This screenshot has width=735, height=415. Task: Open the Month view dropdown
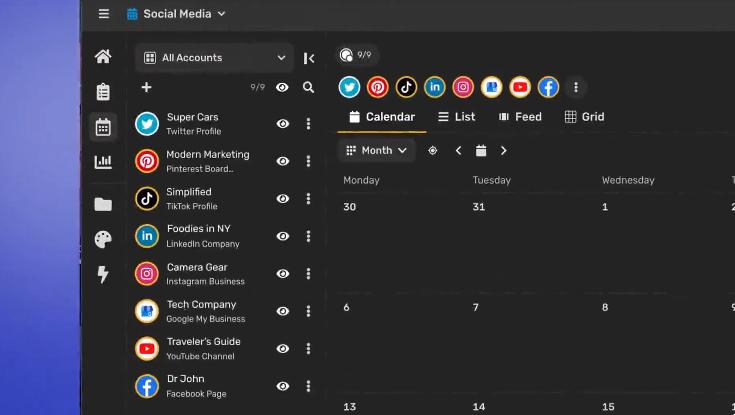pyautogui.click(x=377, y=151)
